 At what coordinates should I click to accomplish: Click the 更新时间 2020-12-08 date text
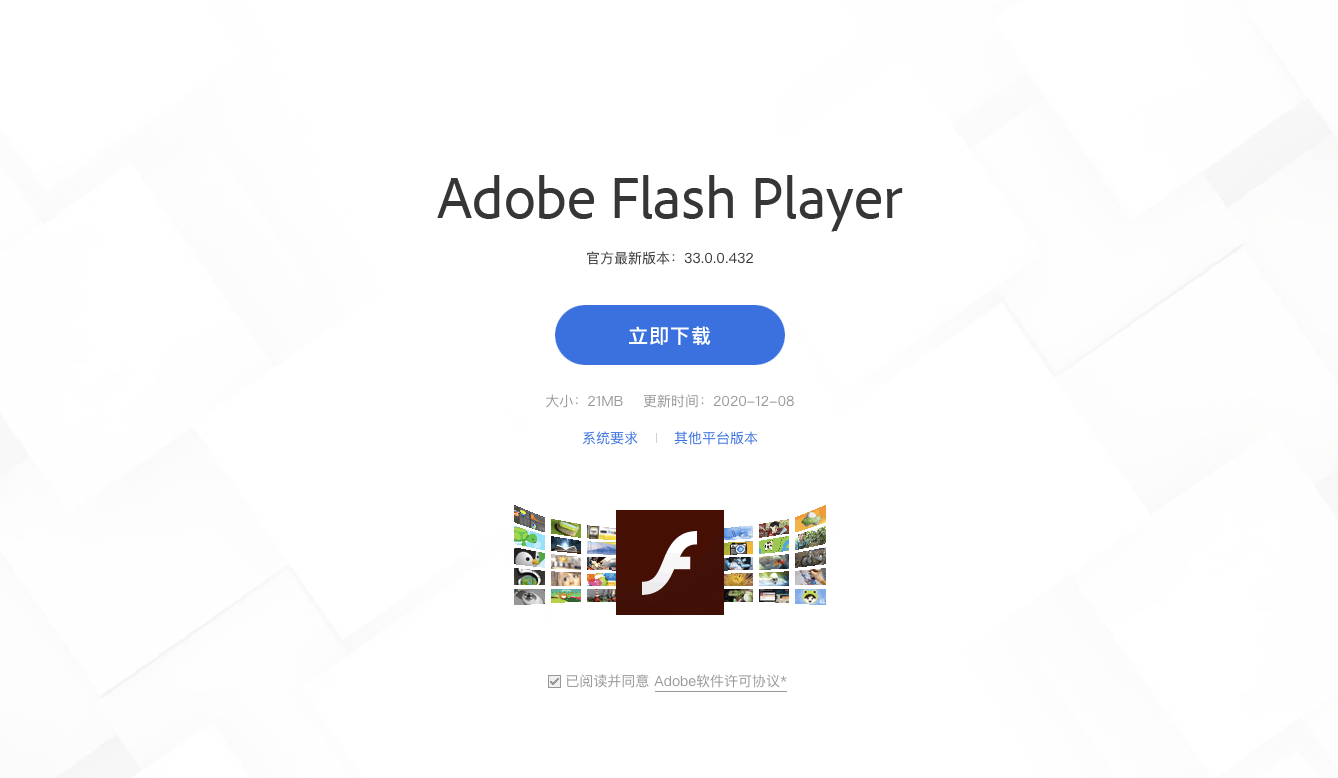coord(719,401)
